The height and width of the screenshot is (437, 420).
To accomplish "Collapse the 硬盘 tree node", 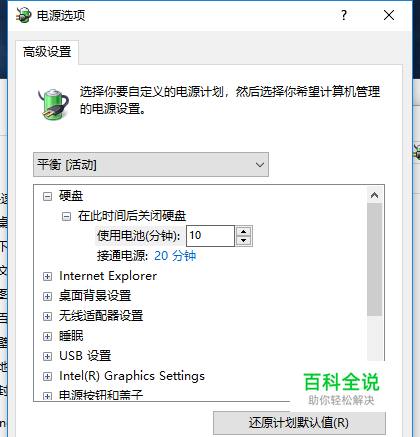I will 47,196.
